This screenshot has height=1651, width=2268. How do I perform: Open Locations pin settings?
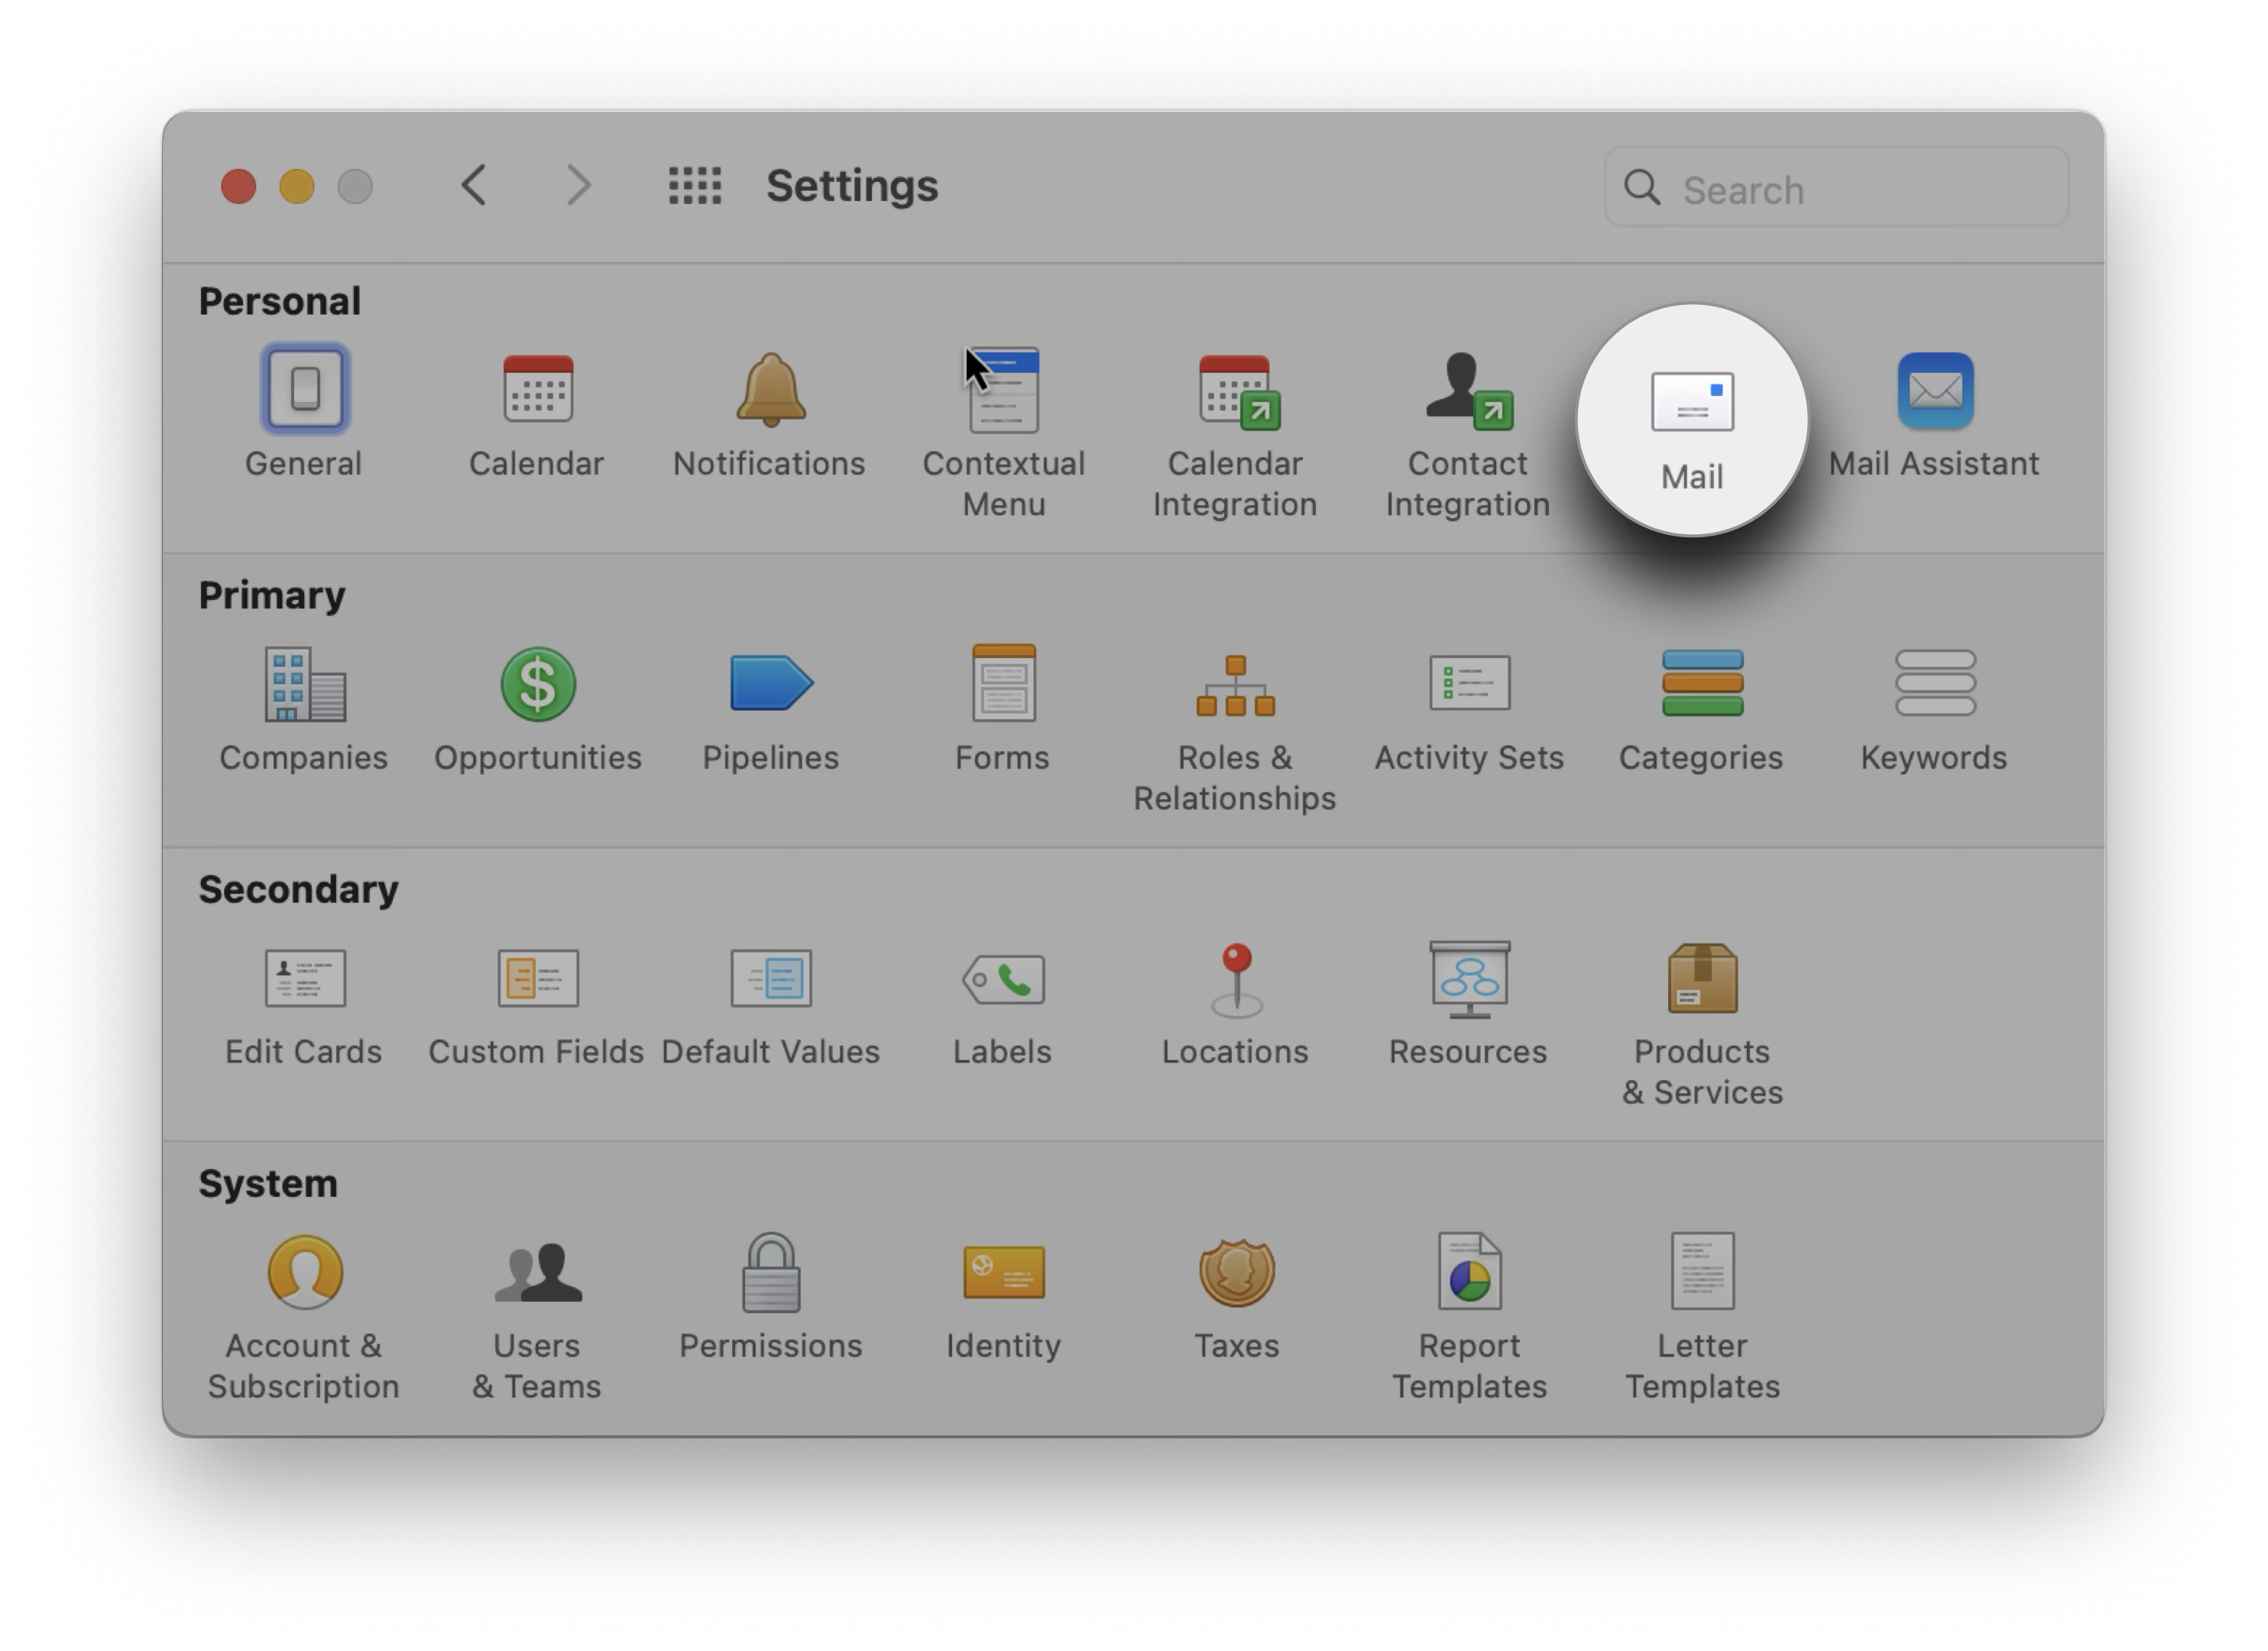point(1236,980)
